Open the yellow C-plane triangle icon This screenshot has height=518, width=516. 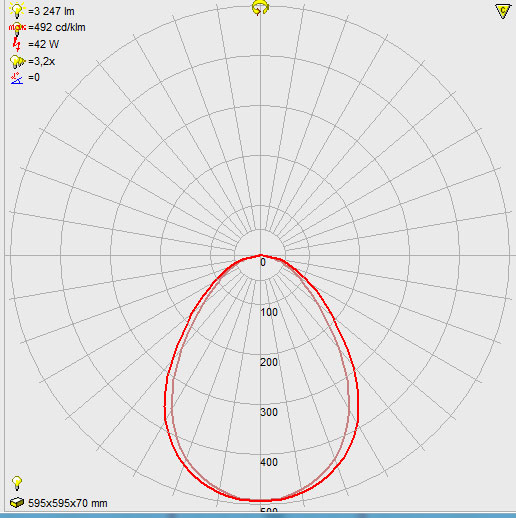(x=503, y=11)
